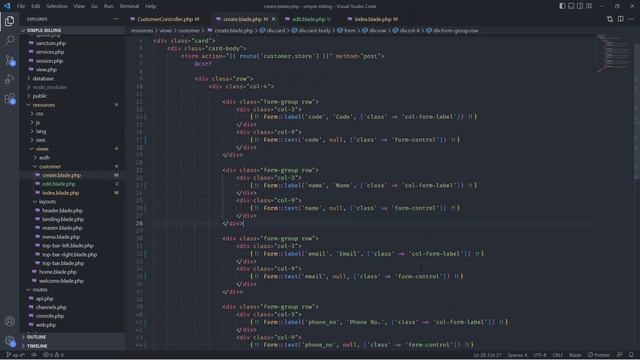This screenshot has width=640, height=360.
Task: Open the Accounts menu icon
Action: tap(9, 321)
